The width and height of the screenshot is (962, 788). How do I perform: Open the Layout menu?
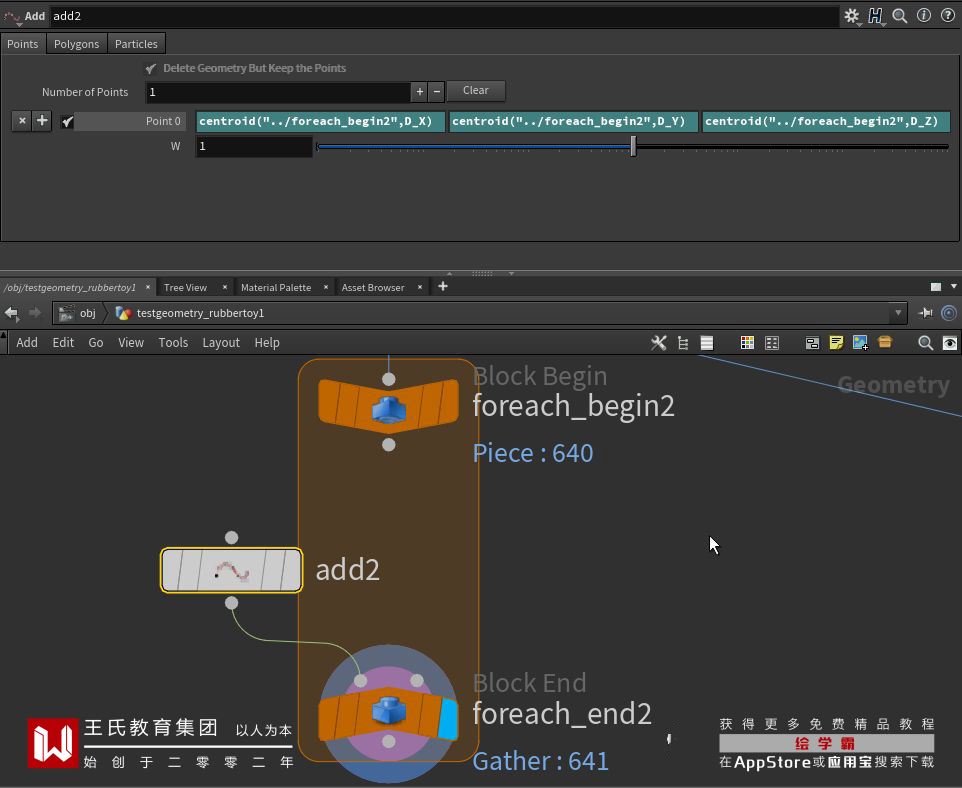point(221,342)
